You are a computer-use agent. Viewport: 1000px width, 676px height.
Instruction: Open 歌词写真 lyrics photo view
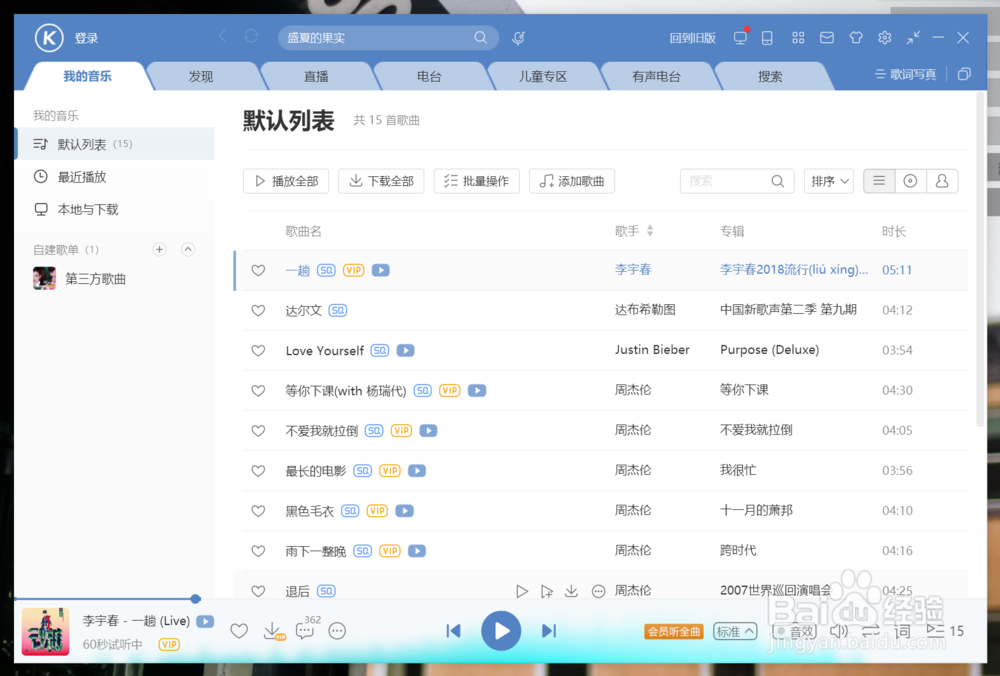click(905, 75)
